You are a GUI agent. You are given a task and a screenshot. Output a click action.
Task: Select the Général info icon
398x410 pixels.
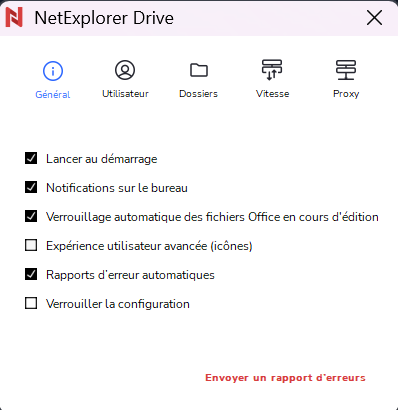[x=53, y=71]
